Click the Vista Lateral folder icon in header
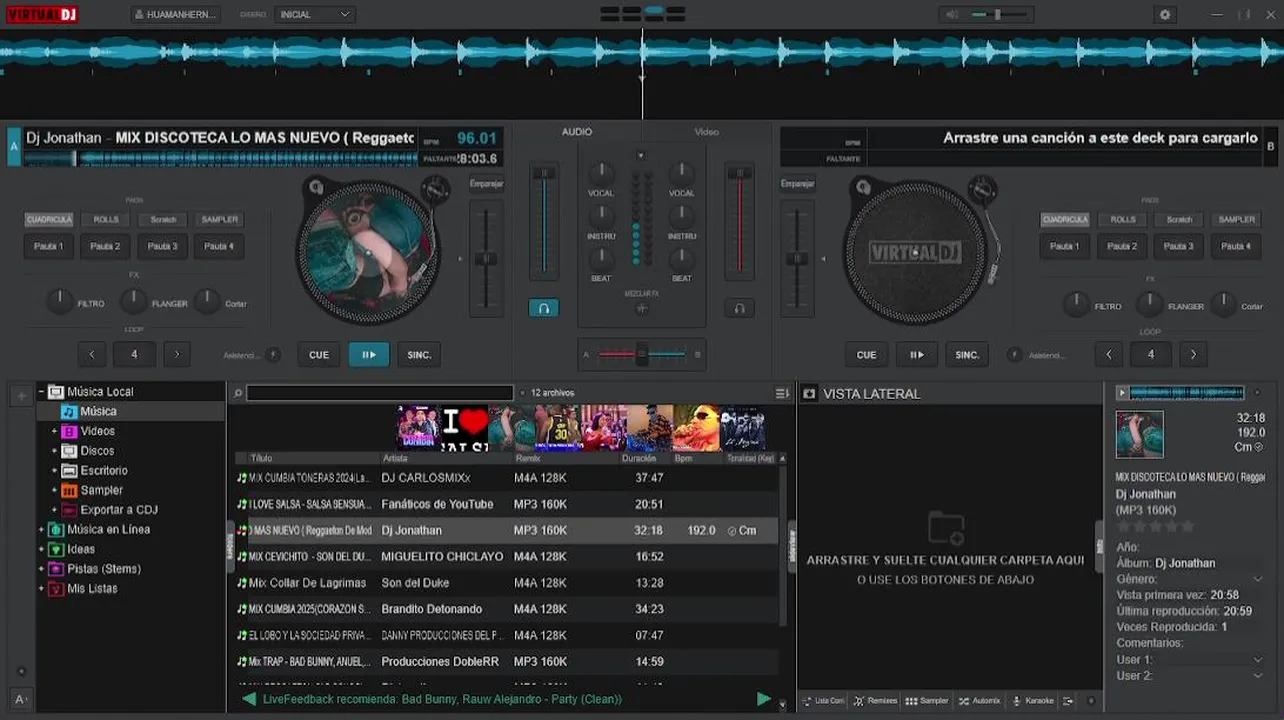 coord(810,394)
